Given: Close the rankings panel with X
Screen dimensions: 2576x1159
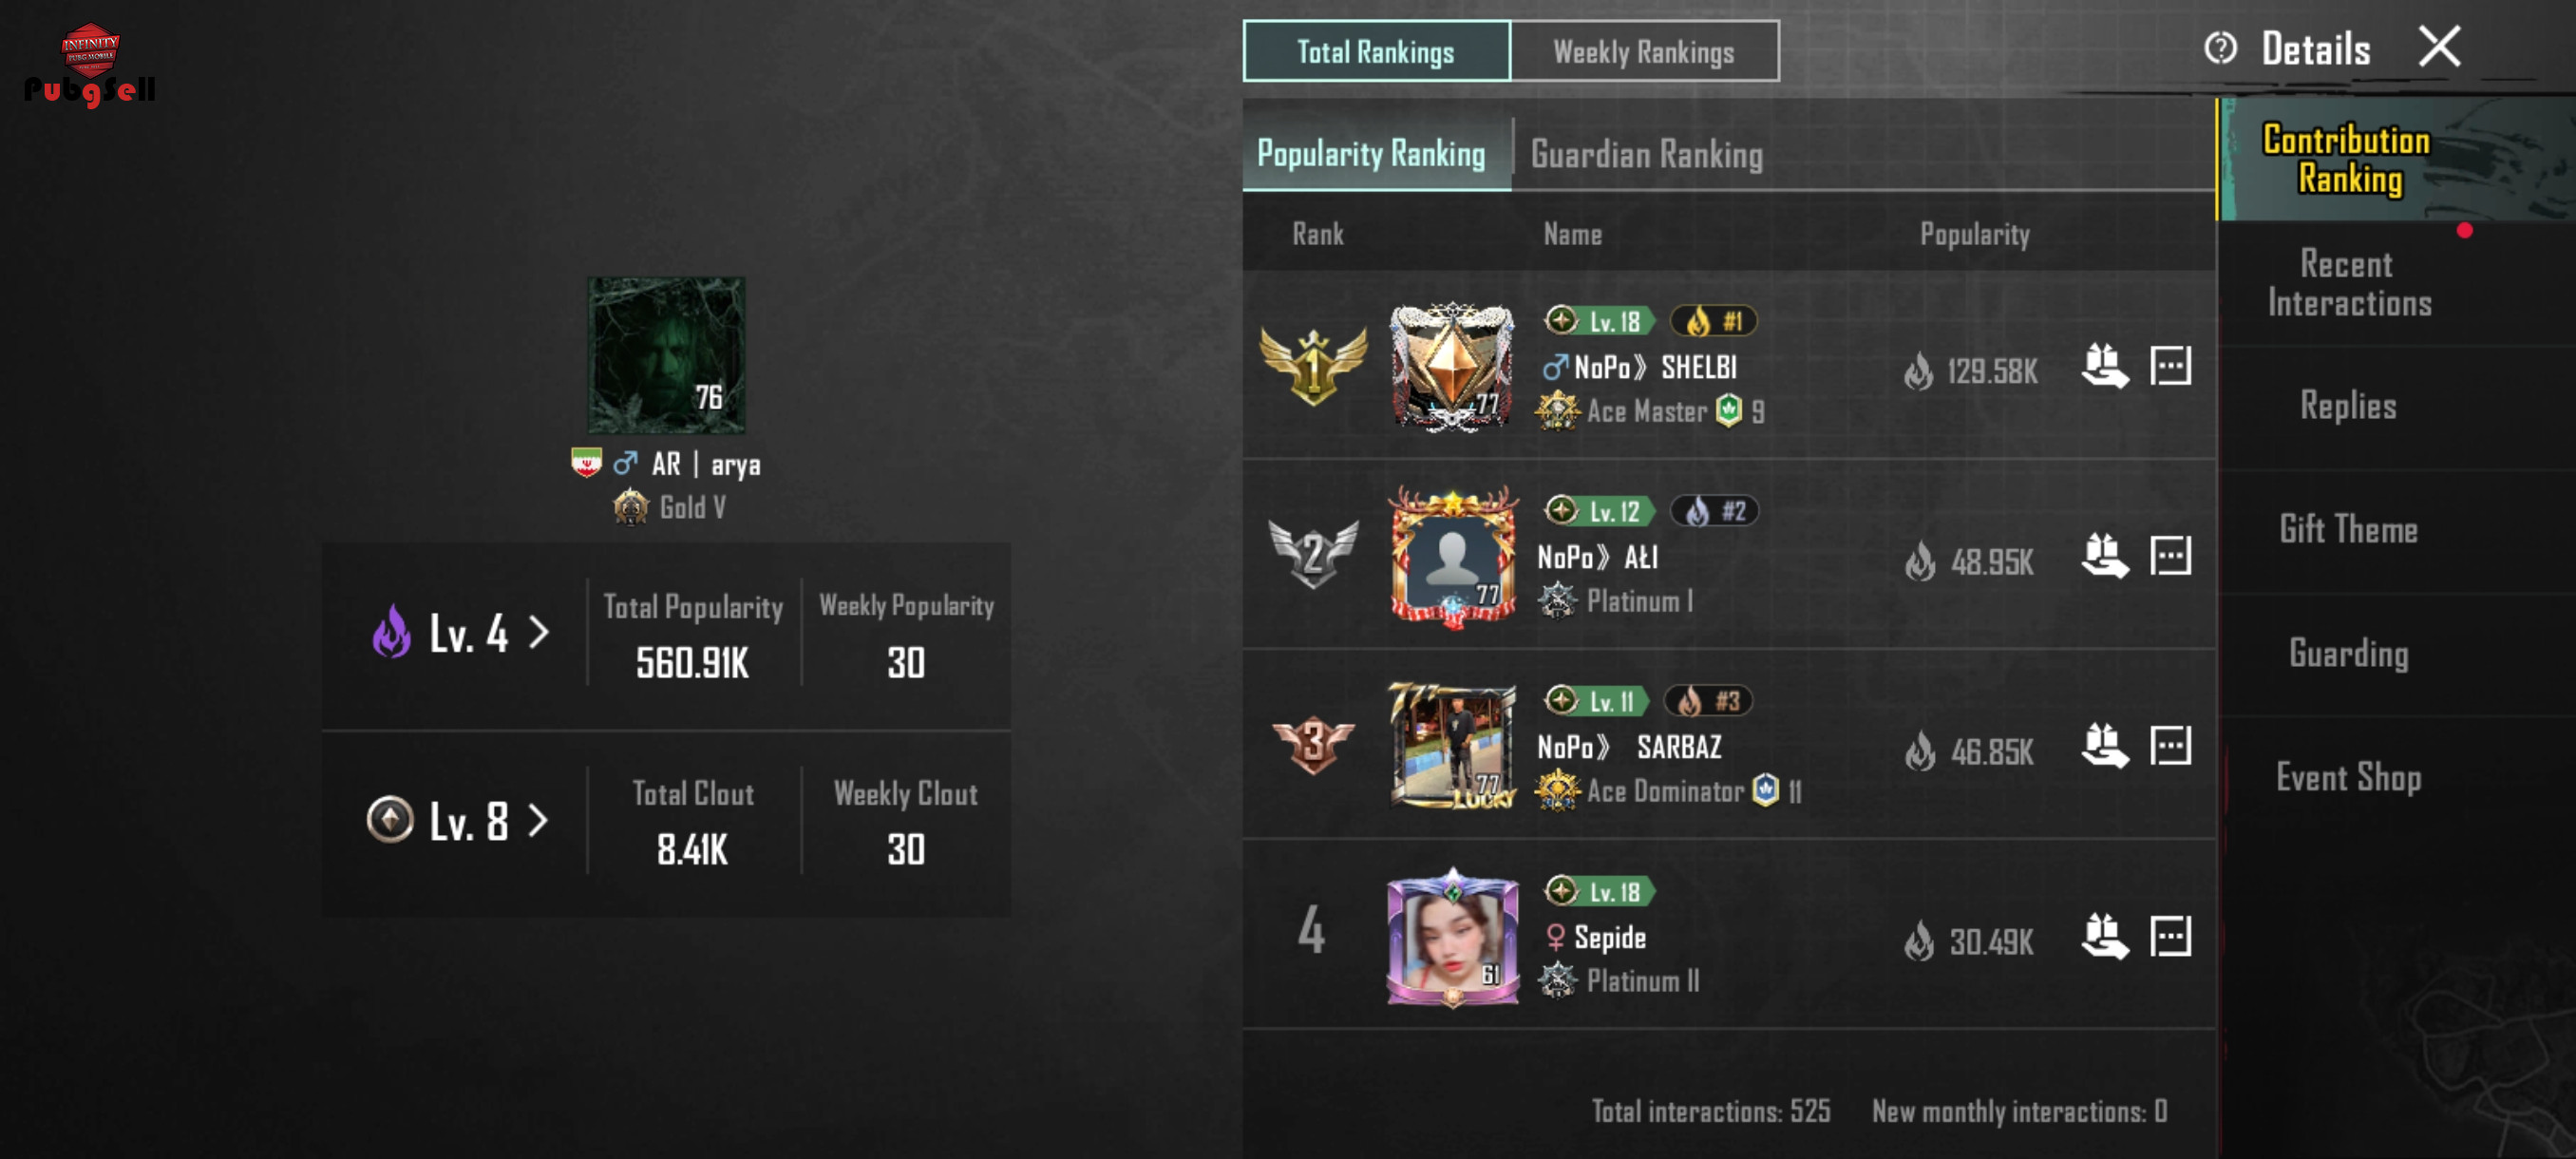Looking at the screenshot, I should pos(2439,47).
